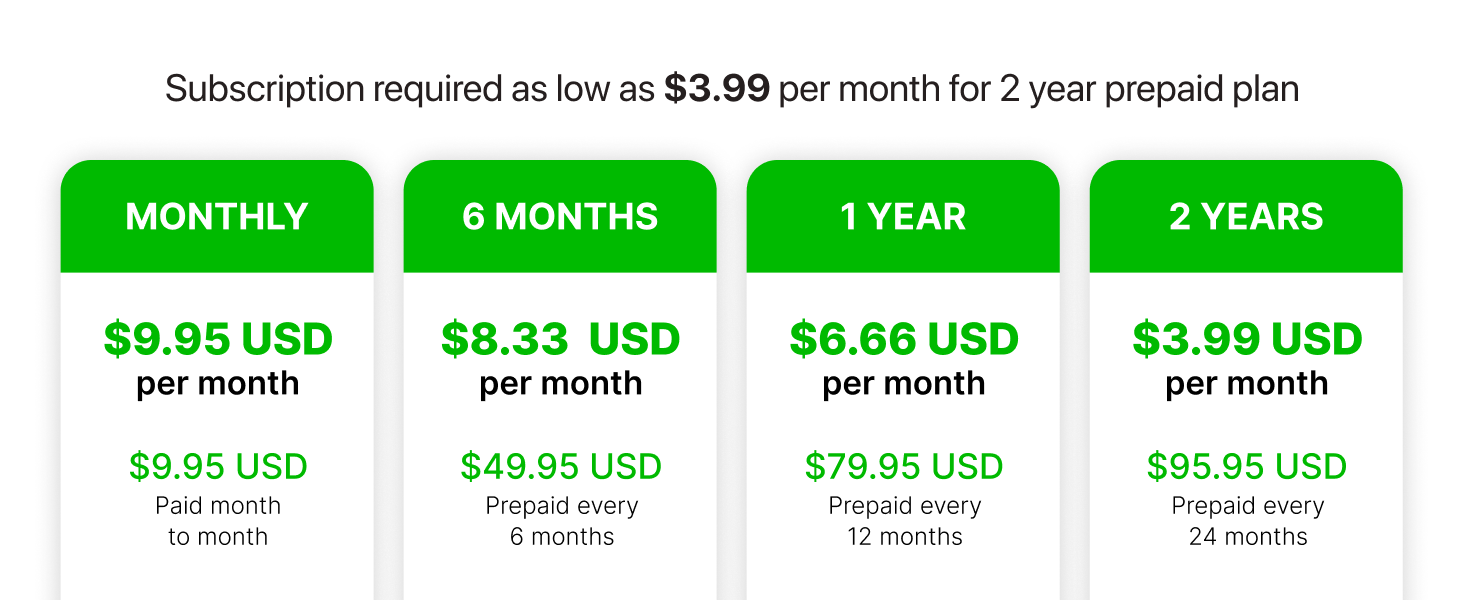
Task: Click the $6.66 USD per month price
Action: (904, 340)
